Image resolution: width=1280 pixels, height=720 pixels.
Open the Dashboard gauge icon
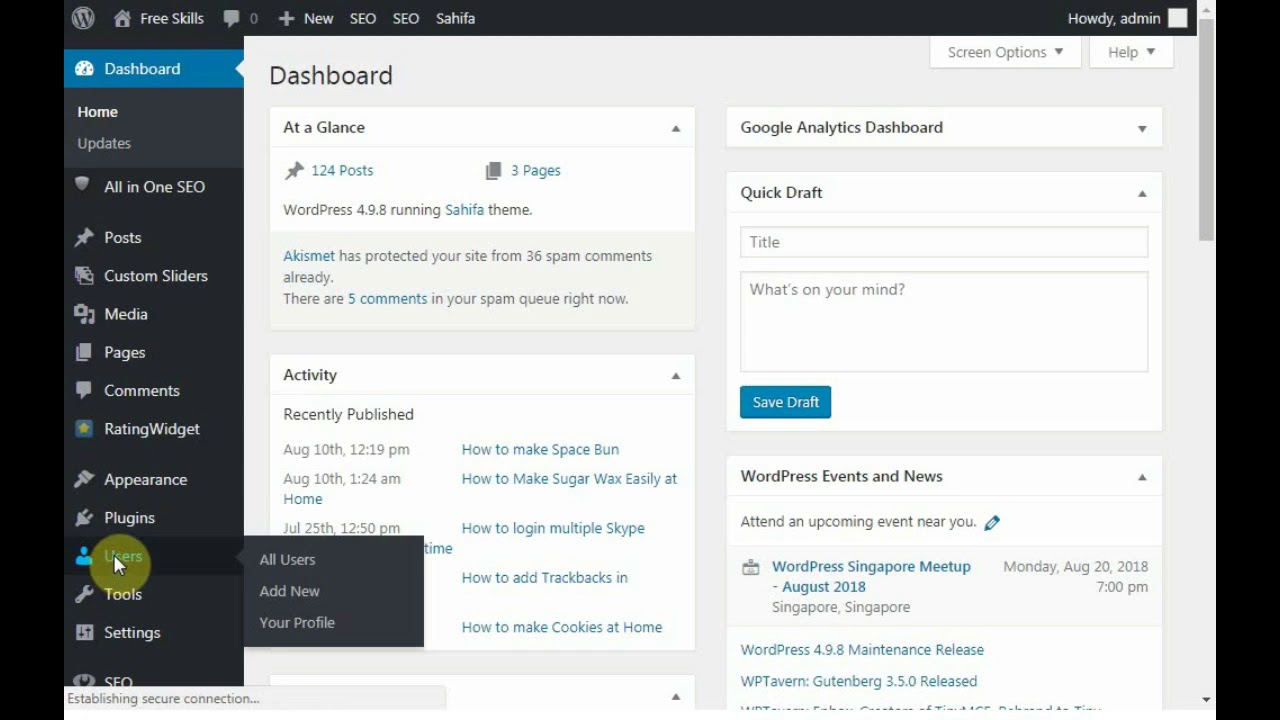(84, 69)
